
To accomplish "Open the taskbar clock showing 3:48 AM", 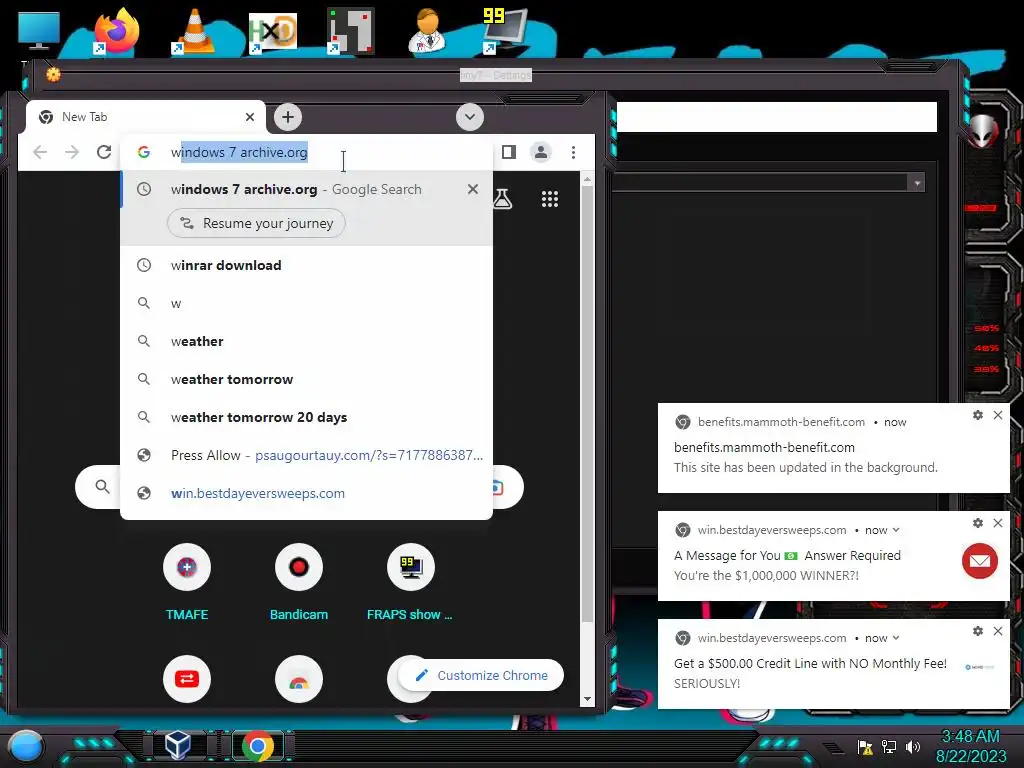I will (x=970, y=746).
